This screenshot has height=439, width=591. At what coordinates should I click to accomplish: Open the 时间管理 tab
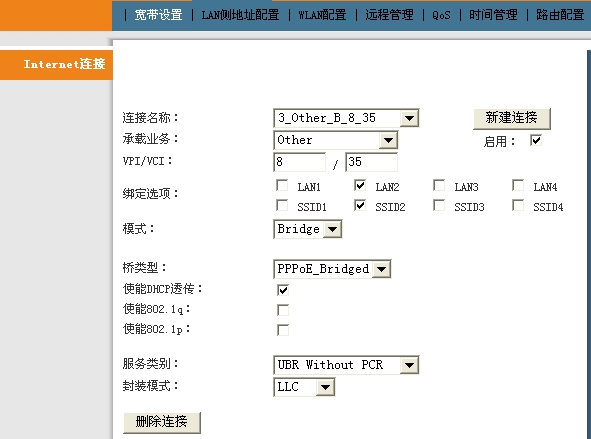pyautogui.click(x=493, y=15)
